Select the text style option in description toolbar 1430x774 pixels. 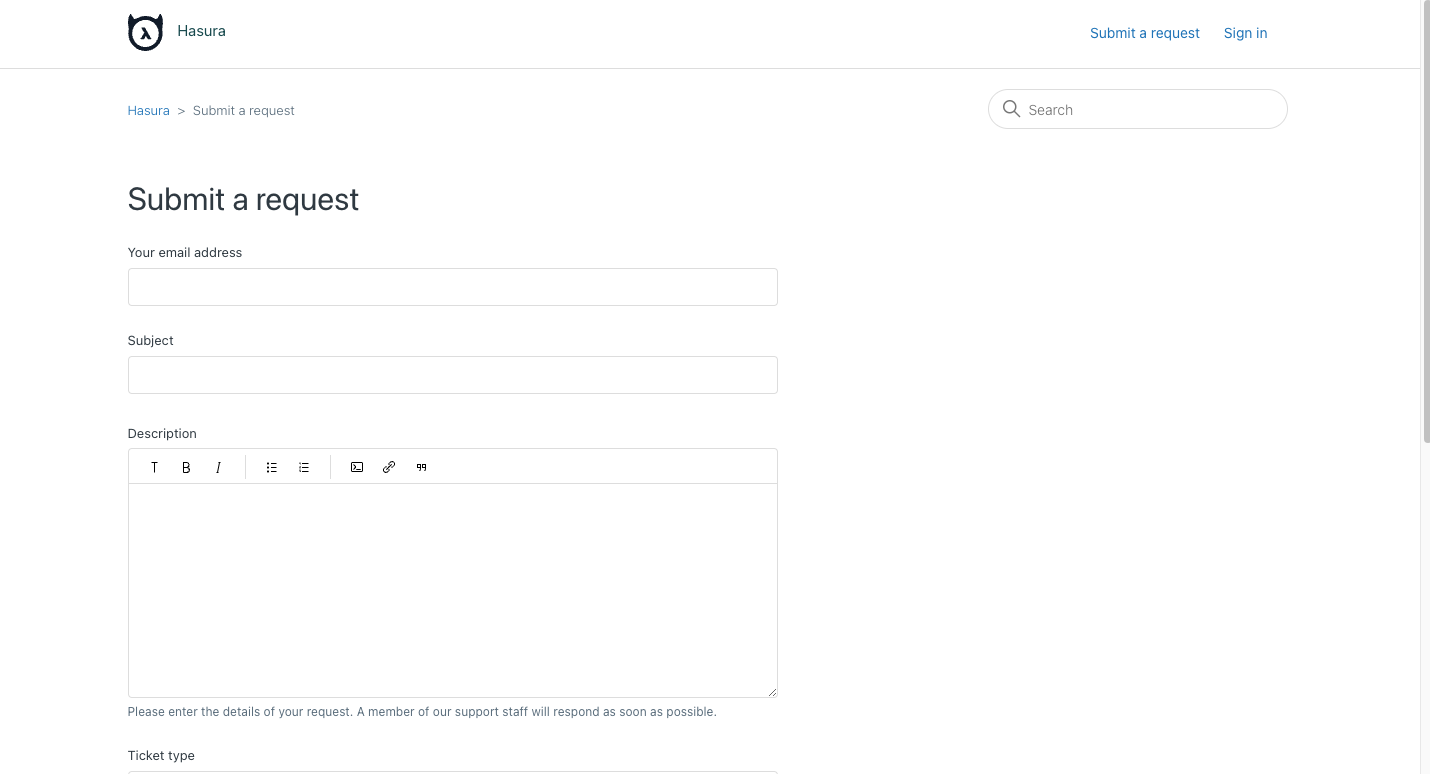coord(154,467)
